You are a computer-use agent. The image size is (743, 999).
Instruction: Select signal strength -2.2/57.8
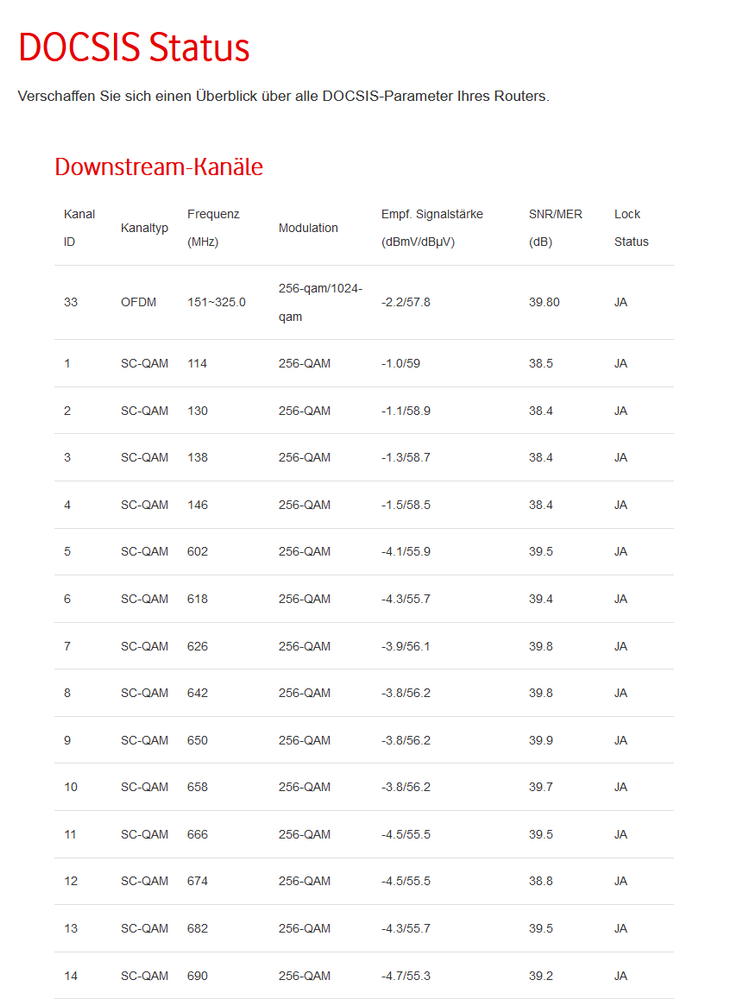[406, 302]
